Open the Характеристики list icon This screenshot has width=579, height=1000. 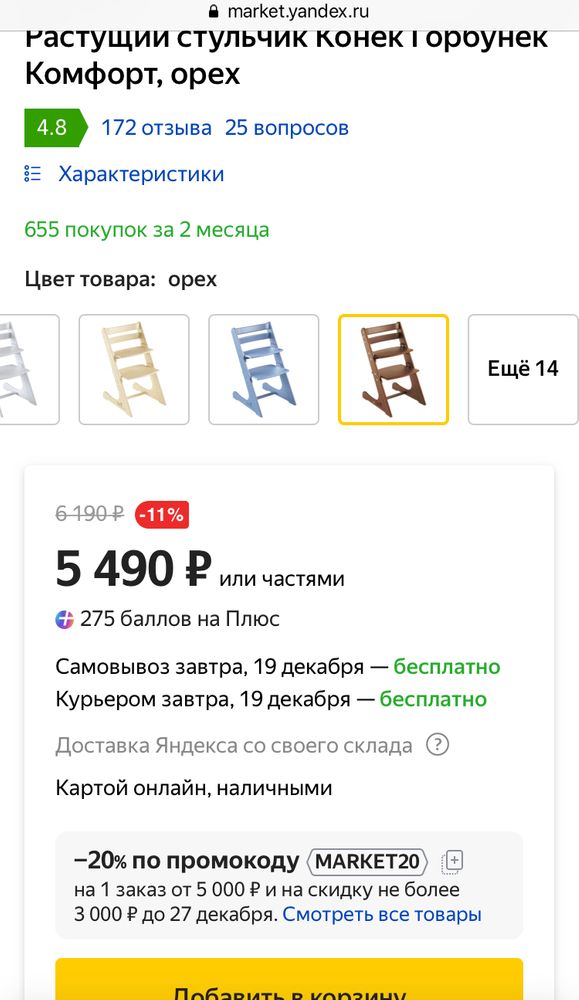[x=33, y=172]
